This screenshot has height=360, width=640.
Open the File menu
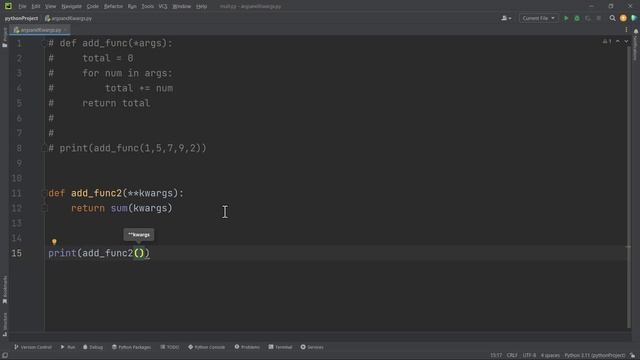pyautogui.click(x=22, y=7)
